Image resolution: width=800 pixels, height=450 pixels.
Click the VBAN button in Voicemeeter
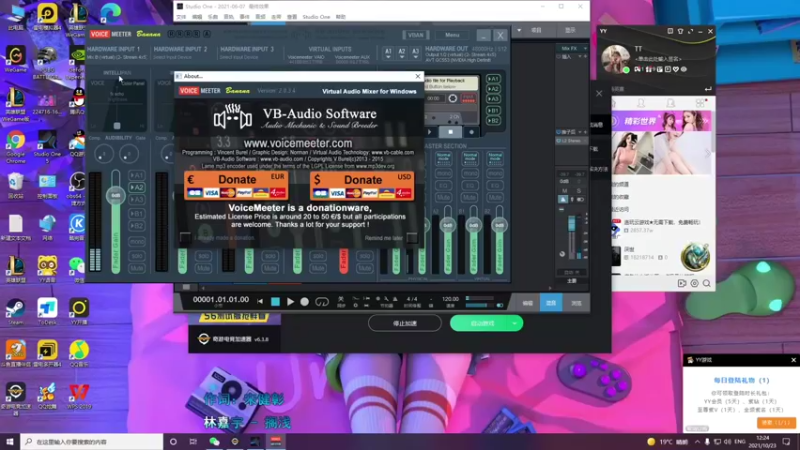pyautogui.click(x=415, y=35)
